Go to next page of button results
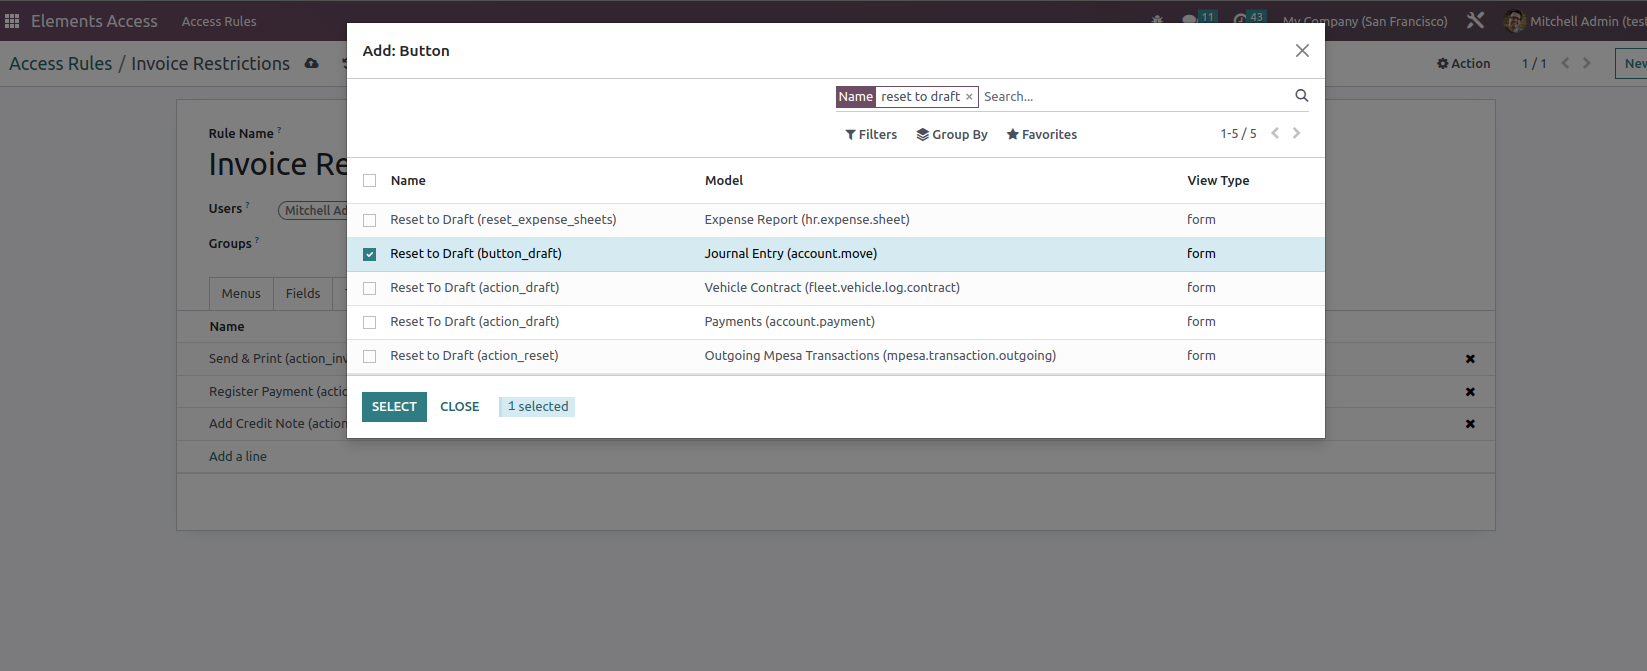 coord(1297,133)
